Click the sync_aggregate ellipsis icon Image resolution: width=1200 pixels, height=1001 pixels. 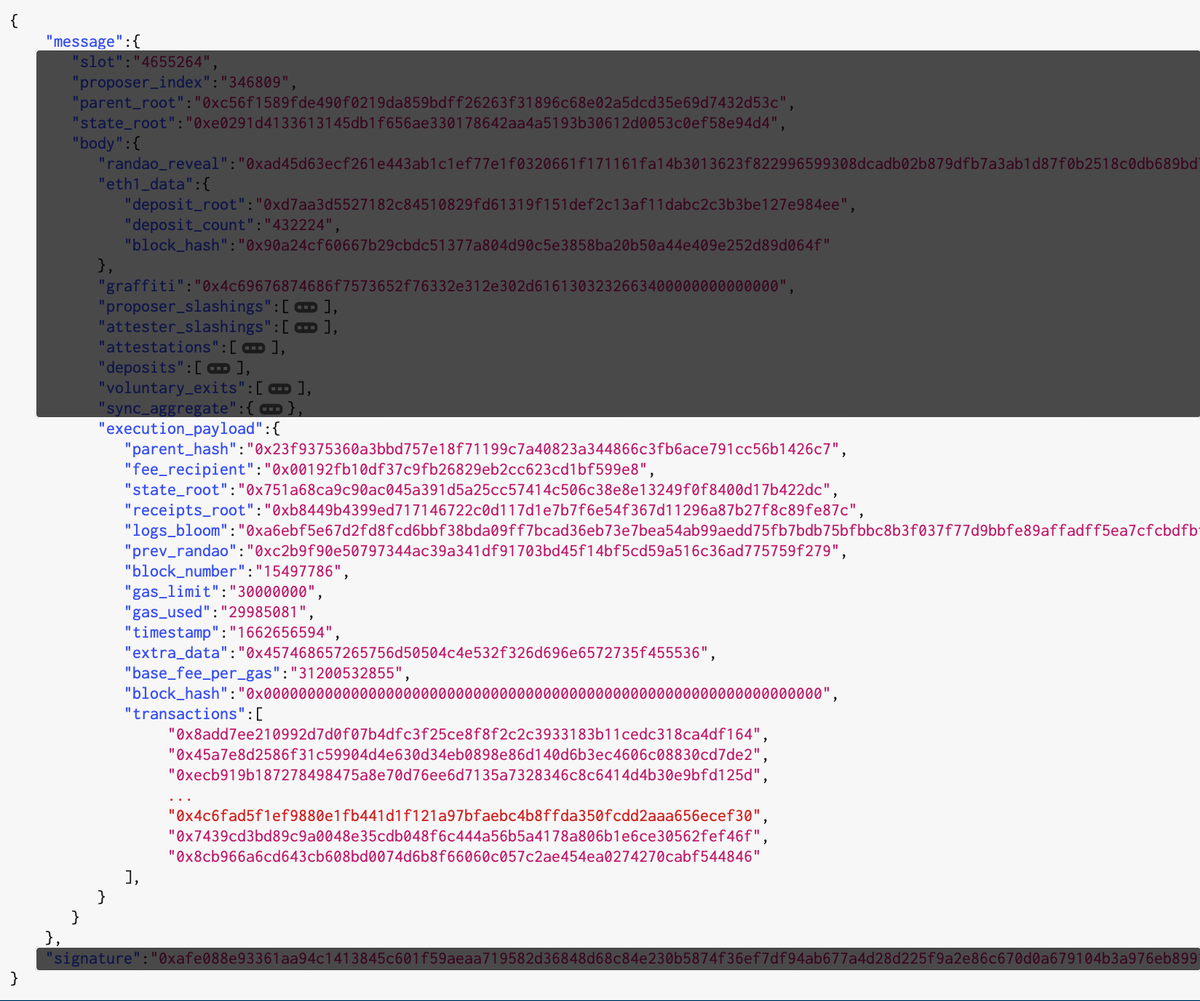(270, 409)
